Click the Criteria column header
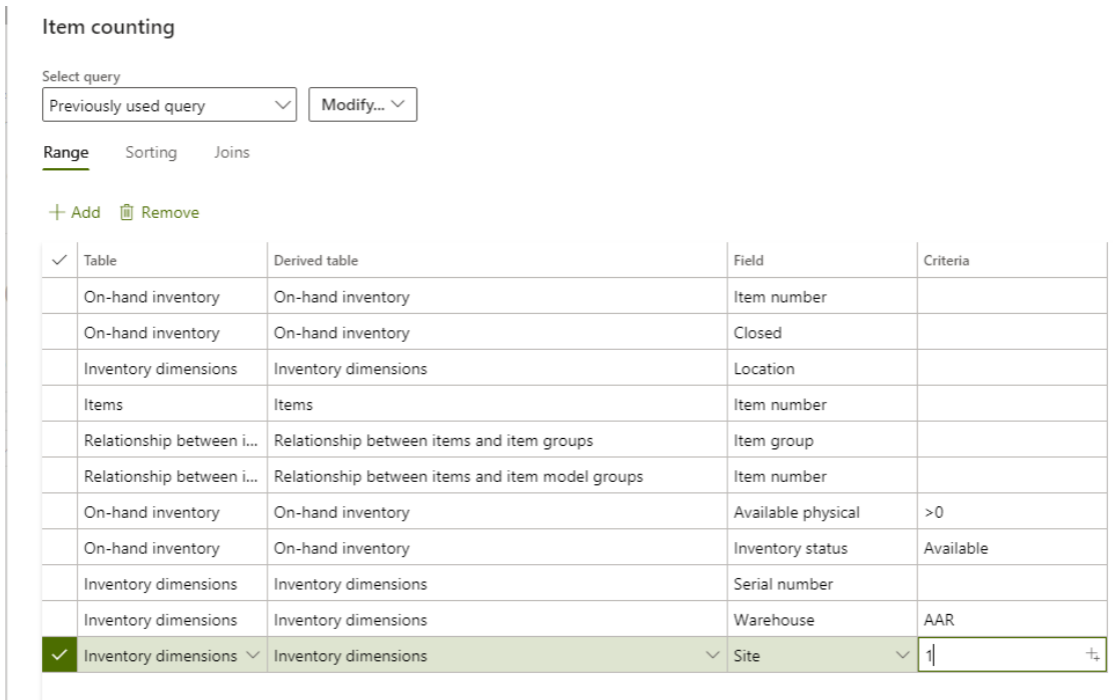Image resolution: width=1113 pixels, height=700 pixels. [x=1010, y=260]
